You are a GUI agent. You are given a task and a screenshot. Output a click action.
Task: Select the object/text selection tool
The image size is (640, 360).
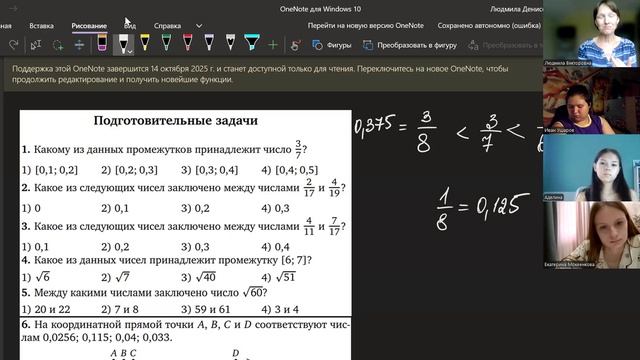coord(36,45)
